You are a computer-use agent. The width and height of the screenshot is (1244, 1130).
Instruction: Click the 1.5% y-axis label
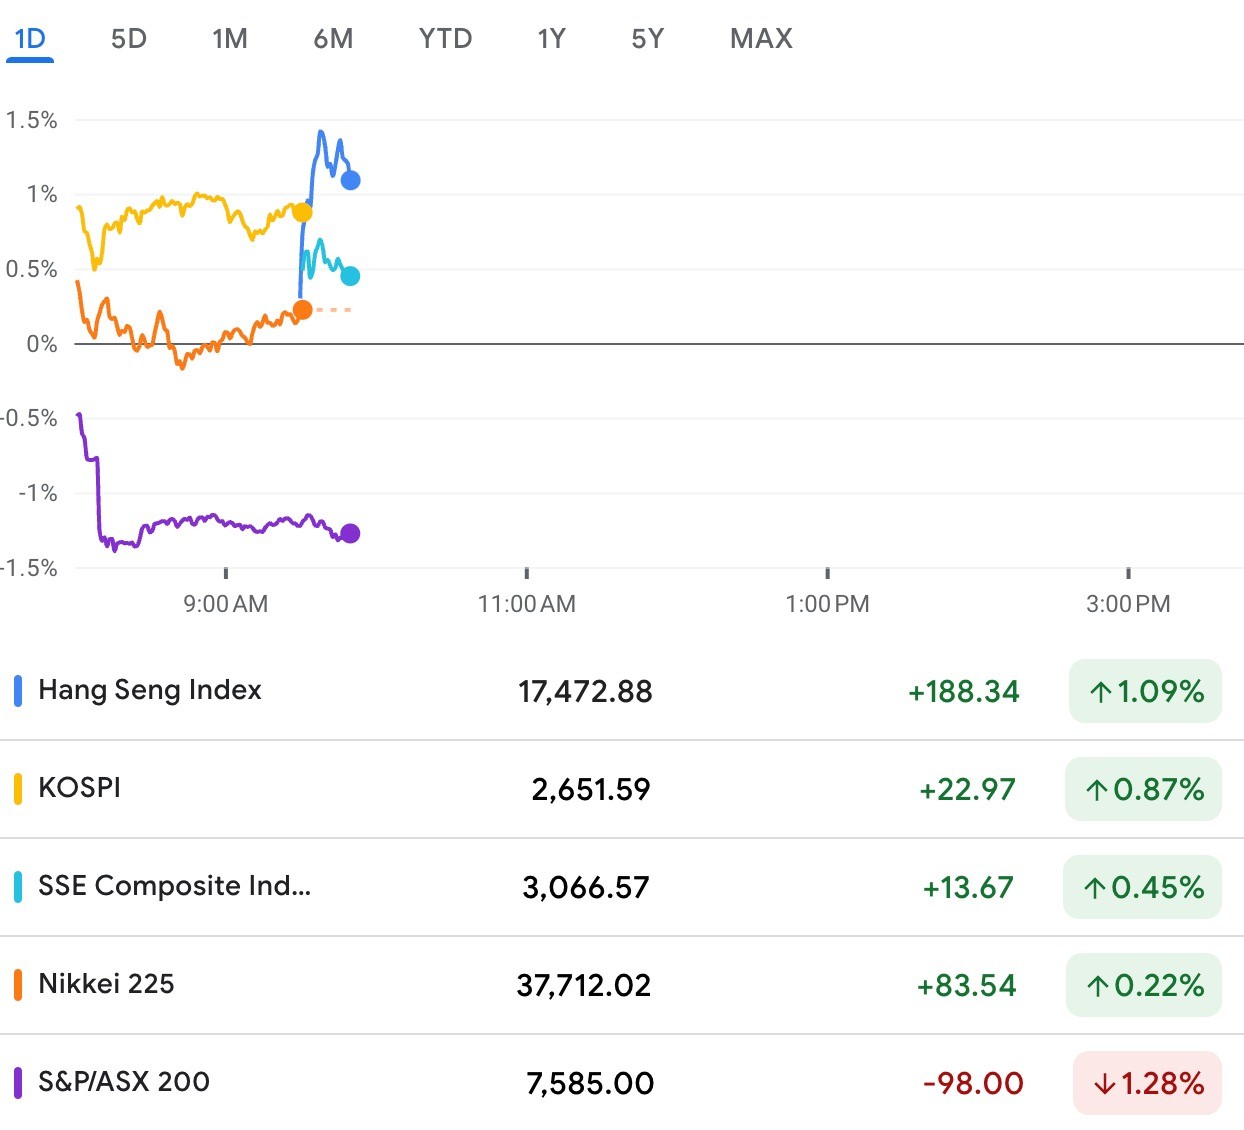tap(31, 120)
